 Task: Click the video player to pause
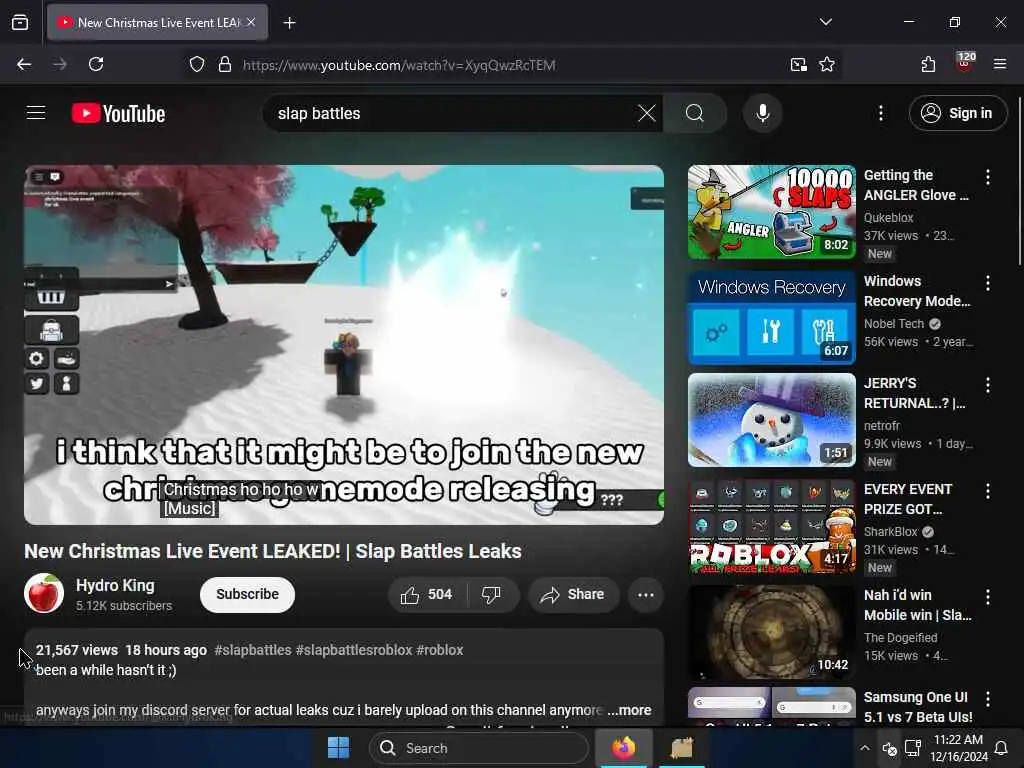point(344,344)
